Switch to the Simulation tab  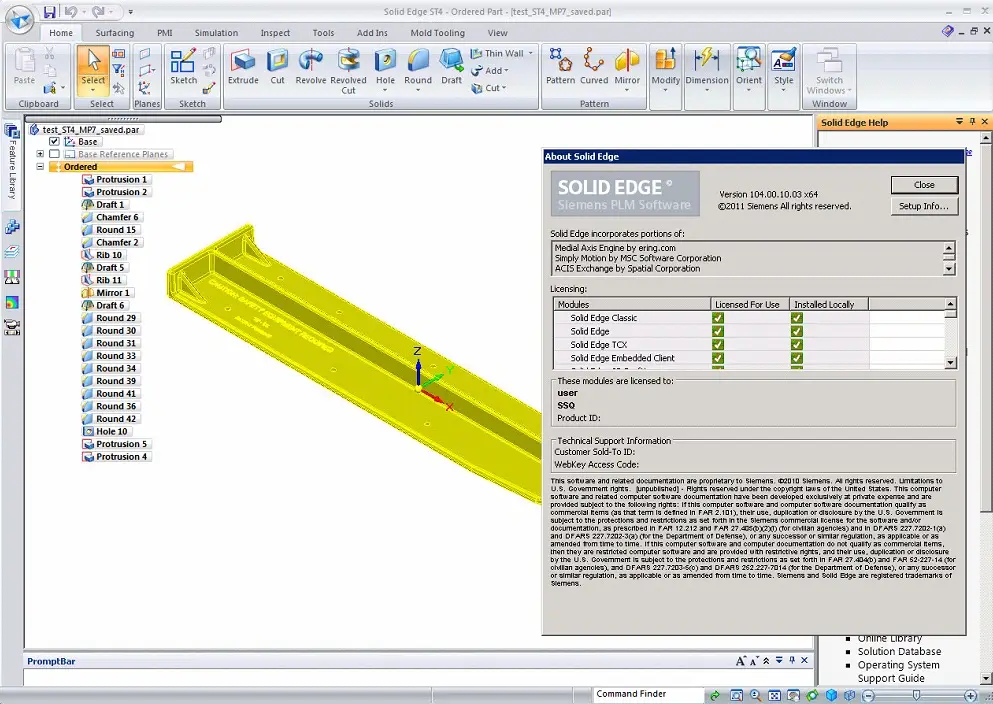pos(216,33)
